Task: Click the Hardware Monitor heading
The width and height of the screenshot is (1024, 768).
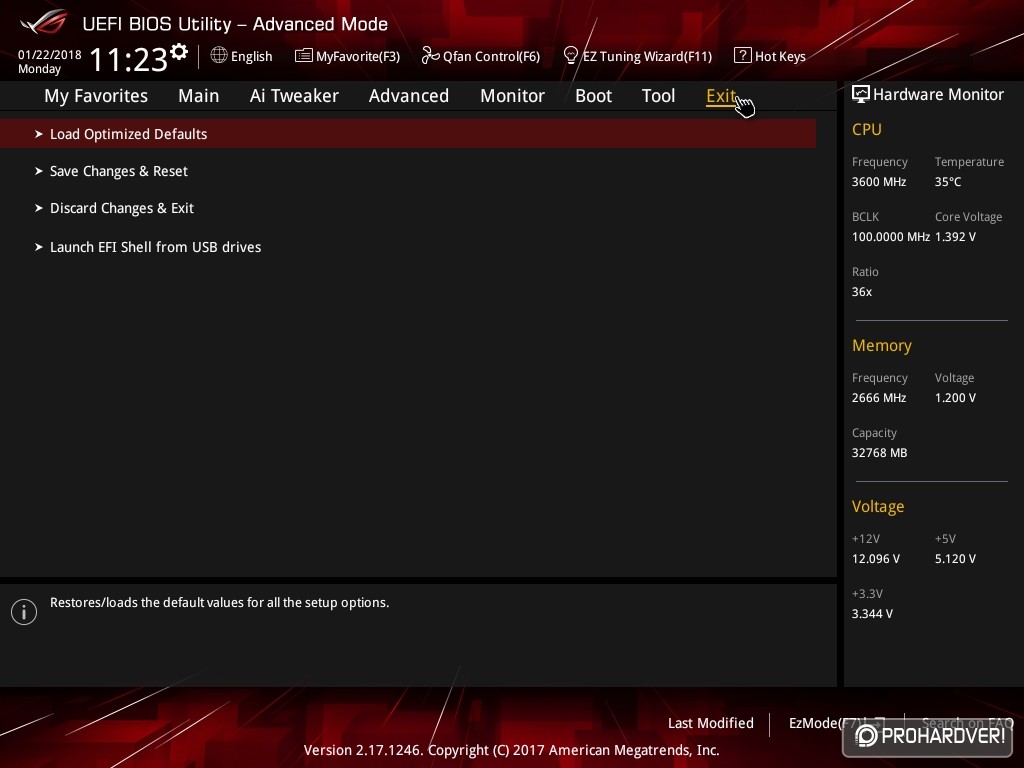Action: point(938,95)
